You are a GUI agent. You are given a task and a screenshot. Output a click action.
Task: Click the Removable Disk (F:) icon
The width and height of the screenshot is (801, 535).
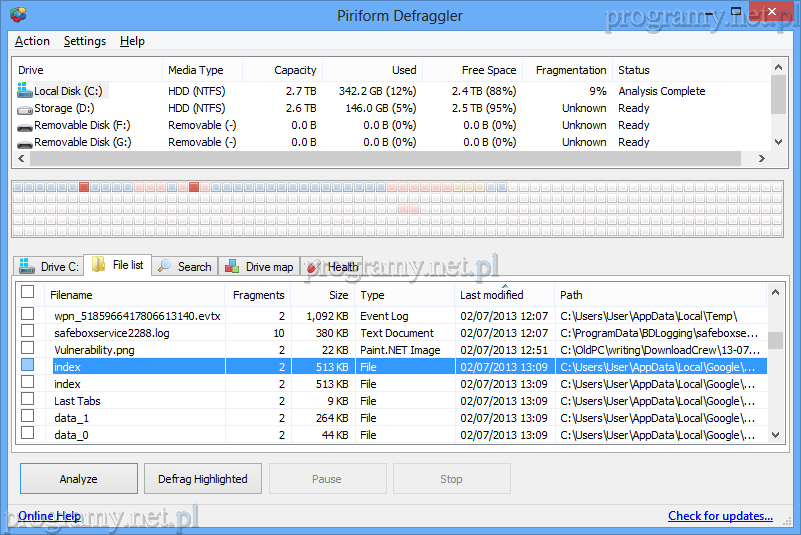tap(25, 125)
